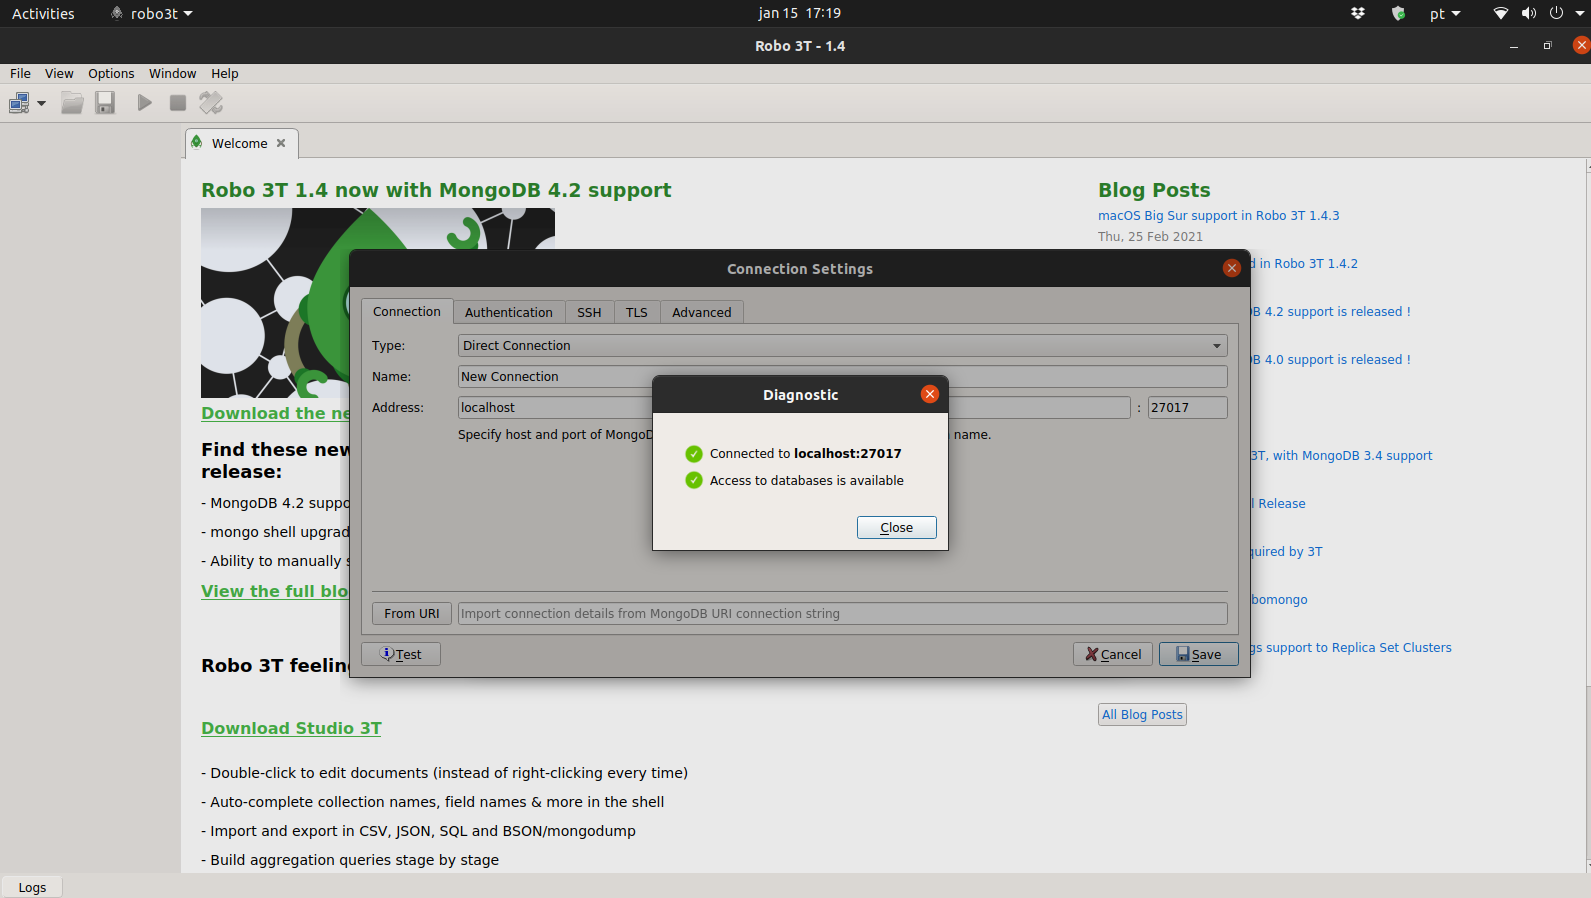The height and width of the screenshot is (898, 1591).
Task: Open Activities overview
Action: (43, 13)
